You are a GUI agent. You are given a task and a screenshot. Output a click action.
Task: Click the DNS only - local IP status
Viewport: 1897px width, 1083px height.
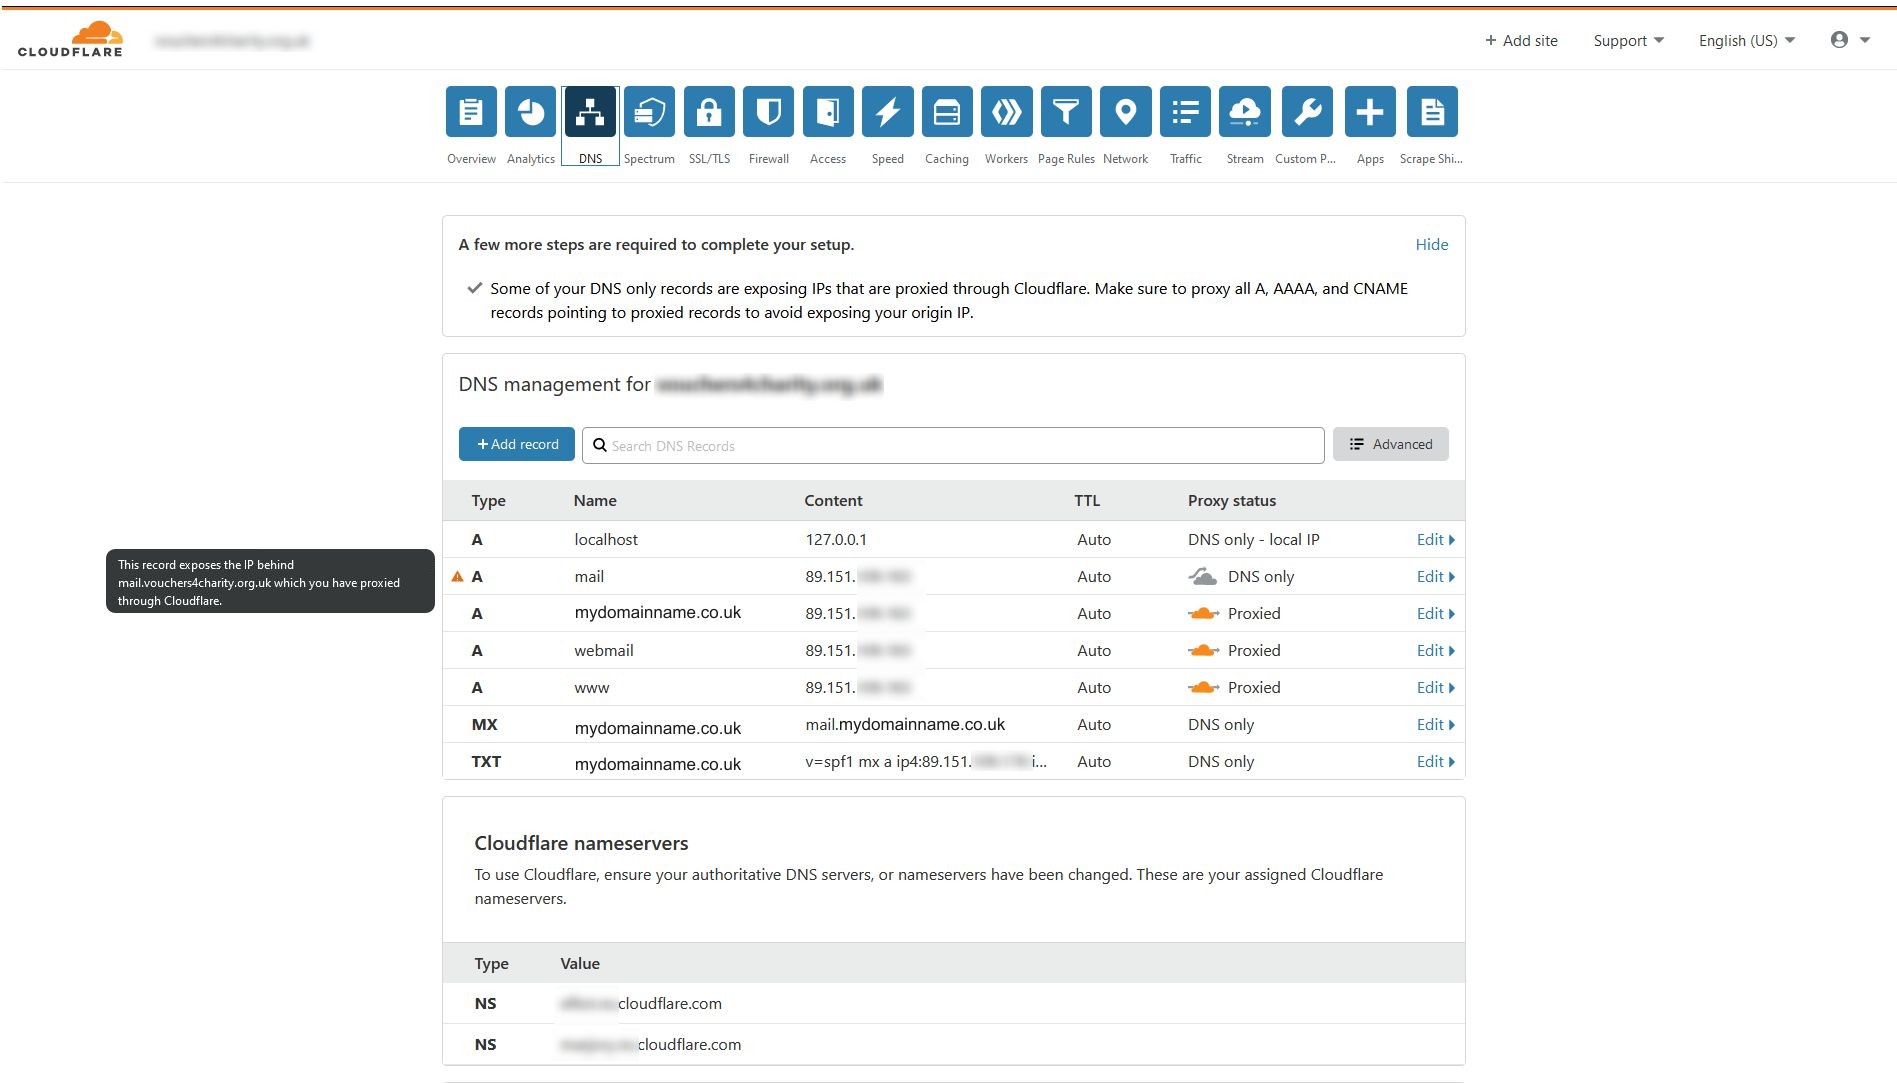coord(1254,539)
